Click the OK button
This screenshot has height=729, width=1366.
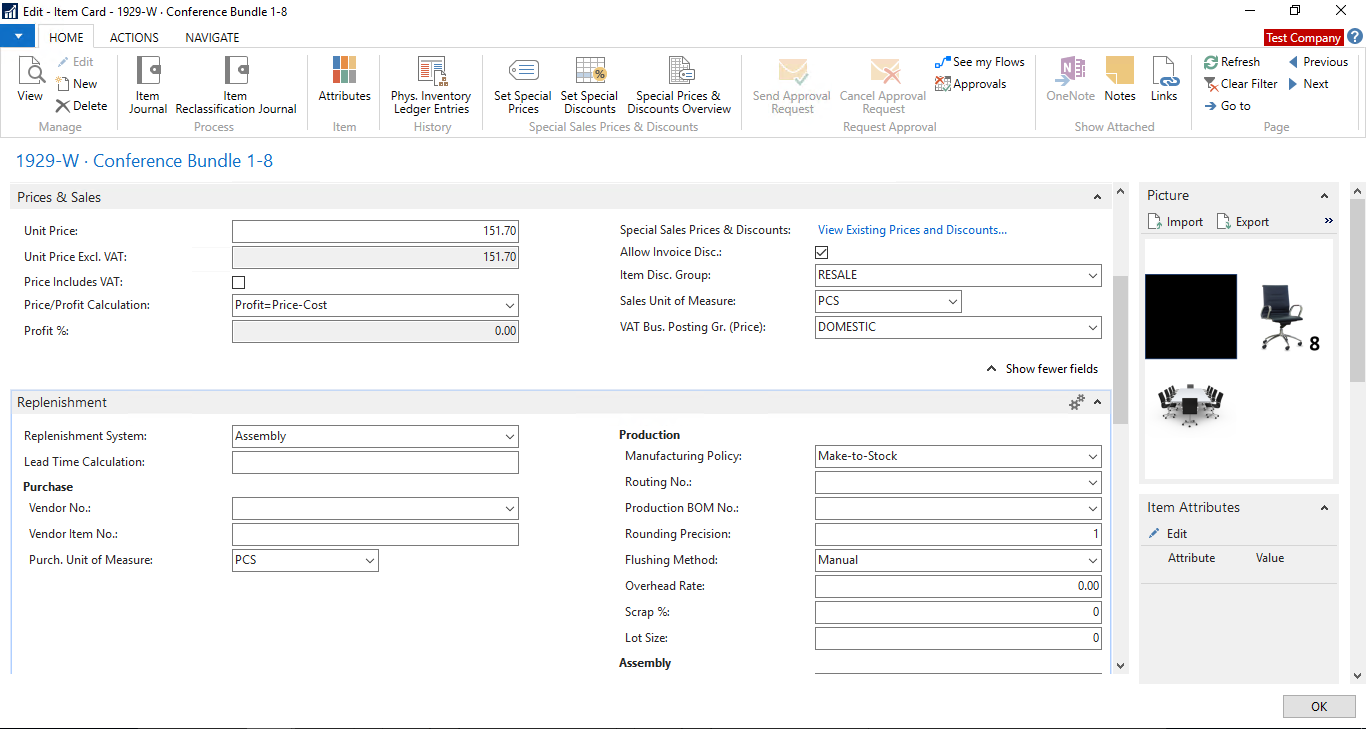pos(1318,706)
